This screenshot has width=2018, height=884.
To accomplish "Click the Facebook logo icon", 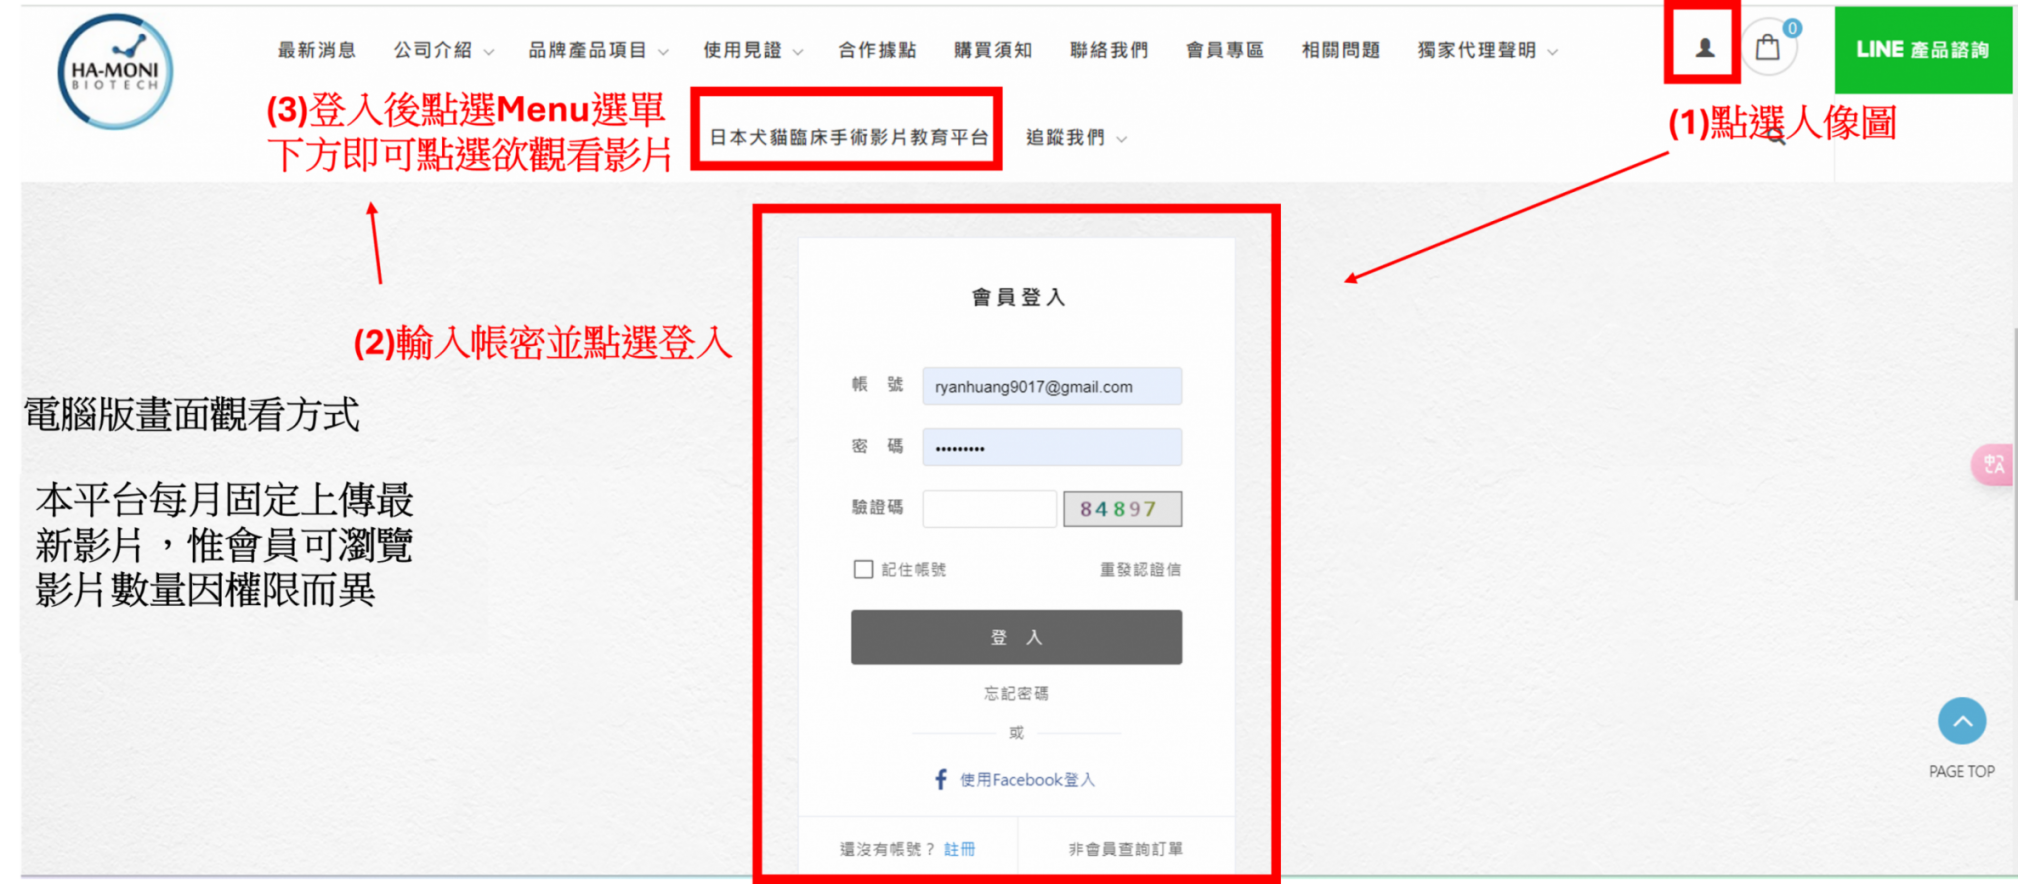I will (x=940, y=779).
